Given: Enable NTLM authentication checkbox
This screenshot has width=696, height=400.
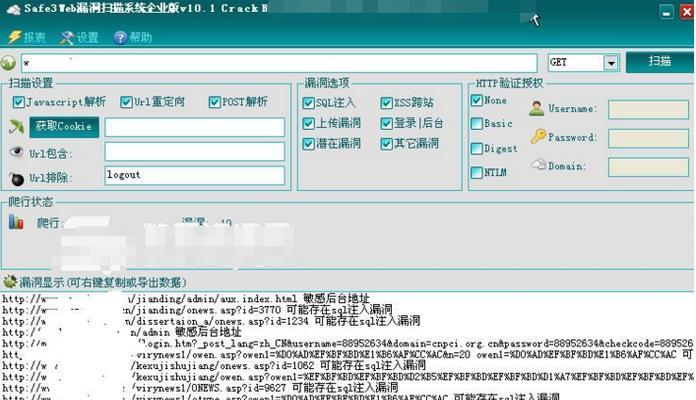Looking at the screenshot, I should point(477,172).
